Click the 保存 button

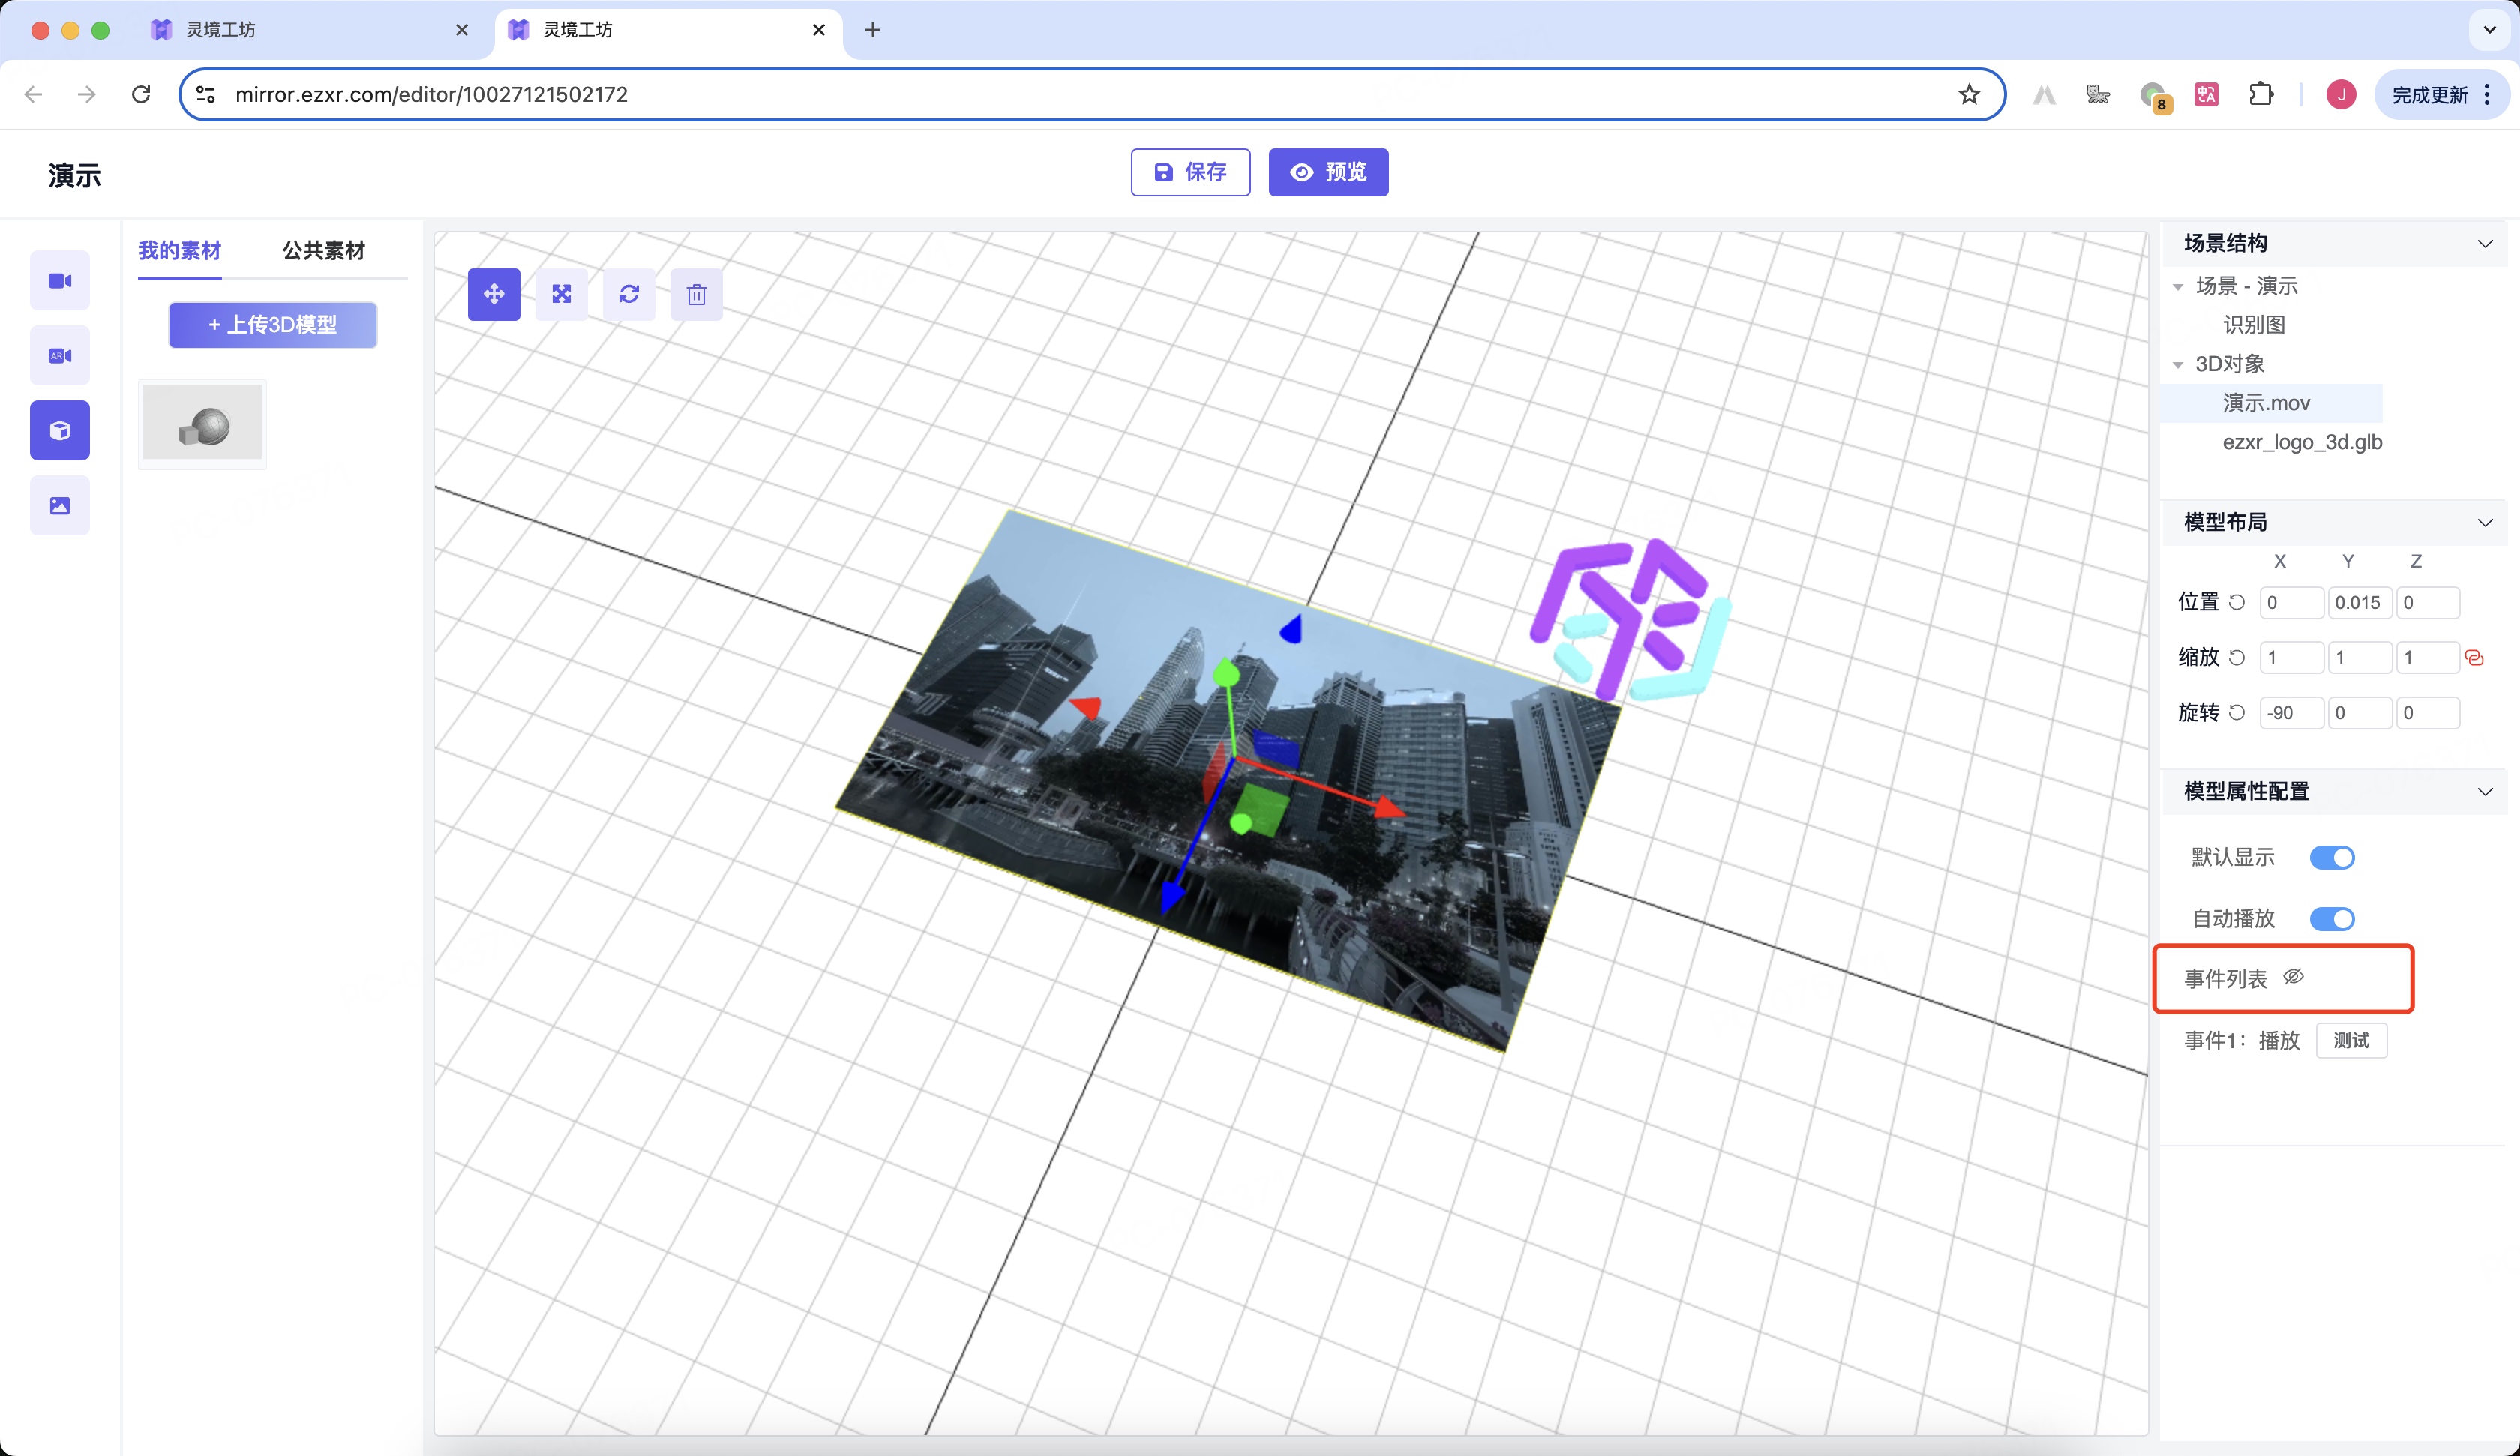point(1190,172)
